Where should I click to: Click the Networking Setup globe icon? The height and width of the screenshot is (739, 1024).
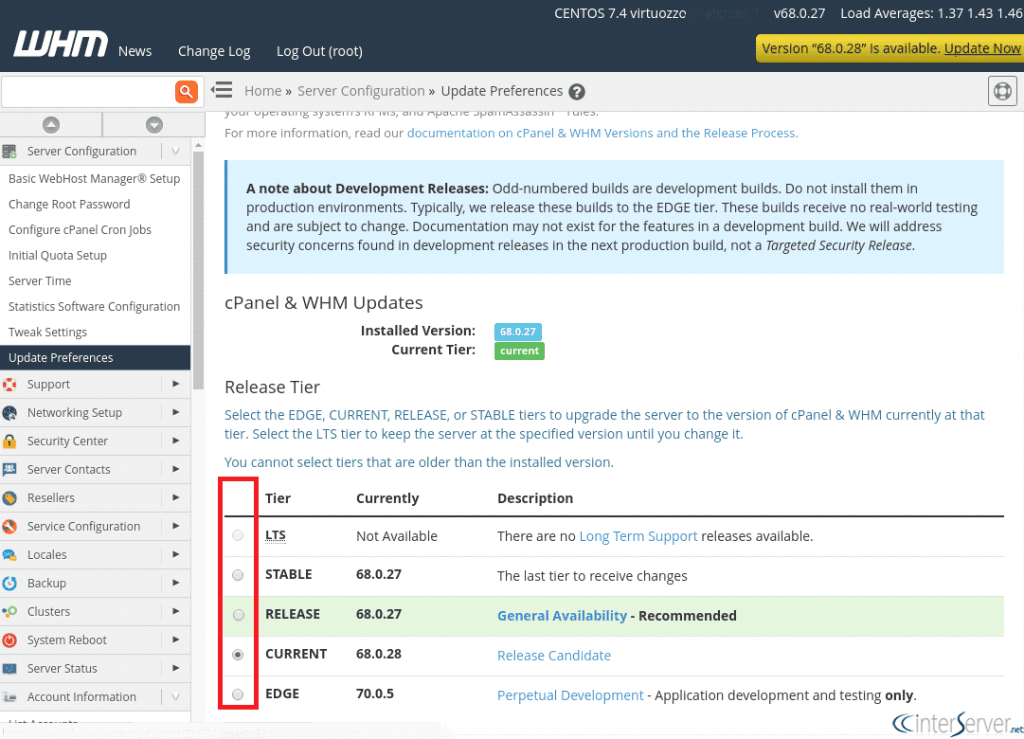(9, 413)
